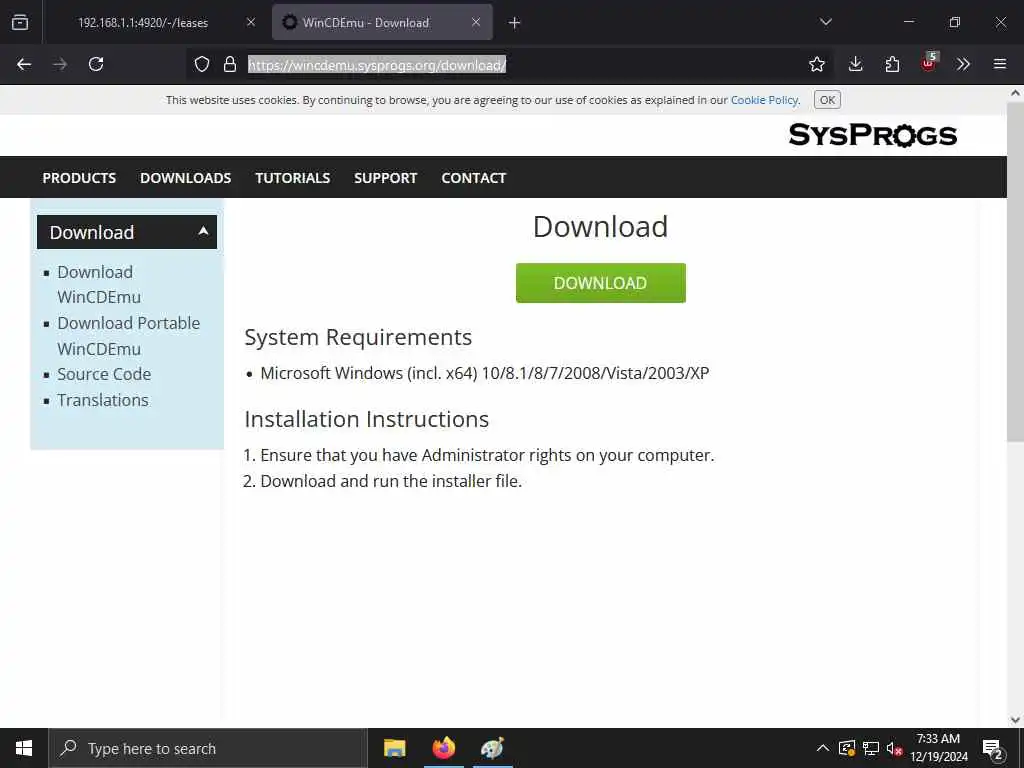Open the Firefox hamburger application menu
The image size is (1024, 768).
click(1000, 64)
